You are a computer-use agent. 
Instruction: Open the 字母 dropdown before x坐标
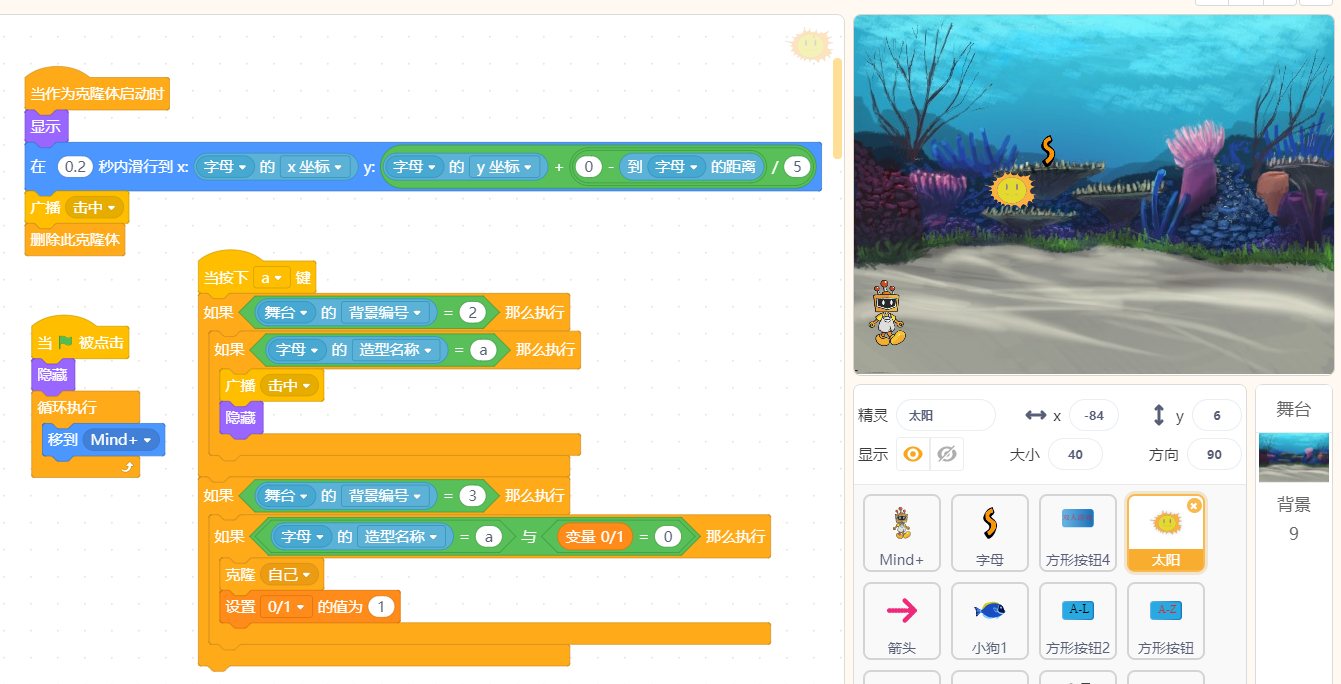[x=223, y=167]
